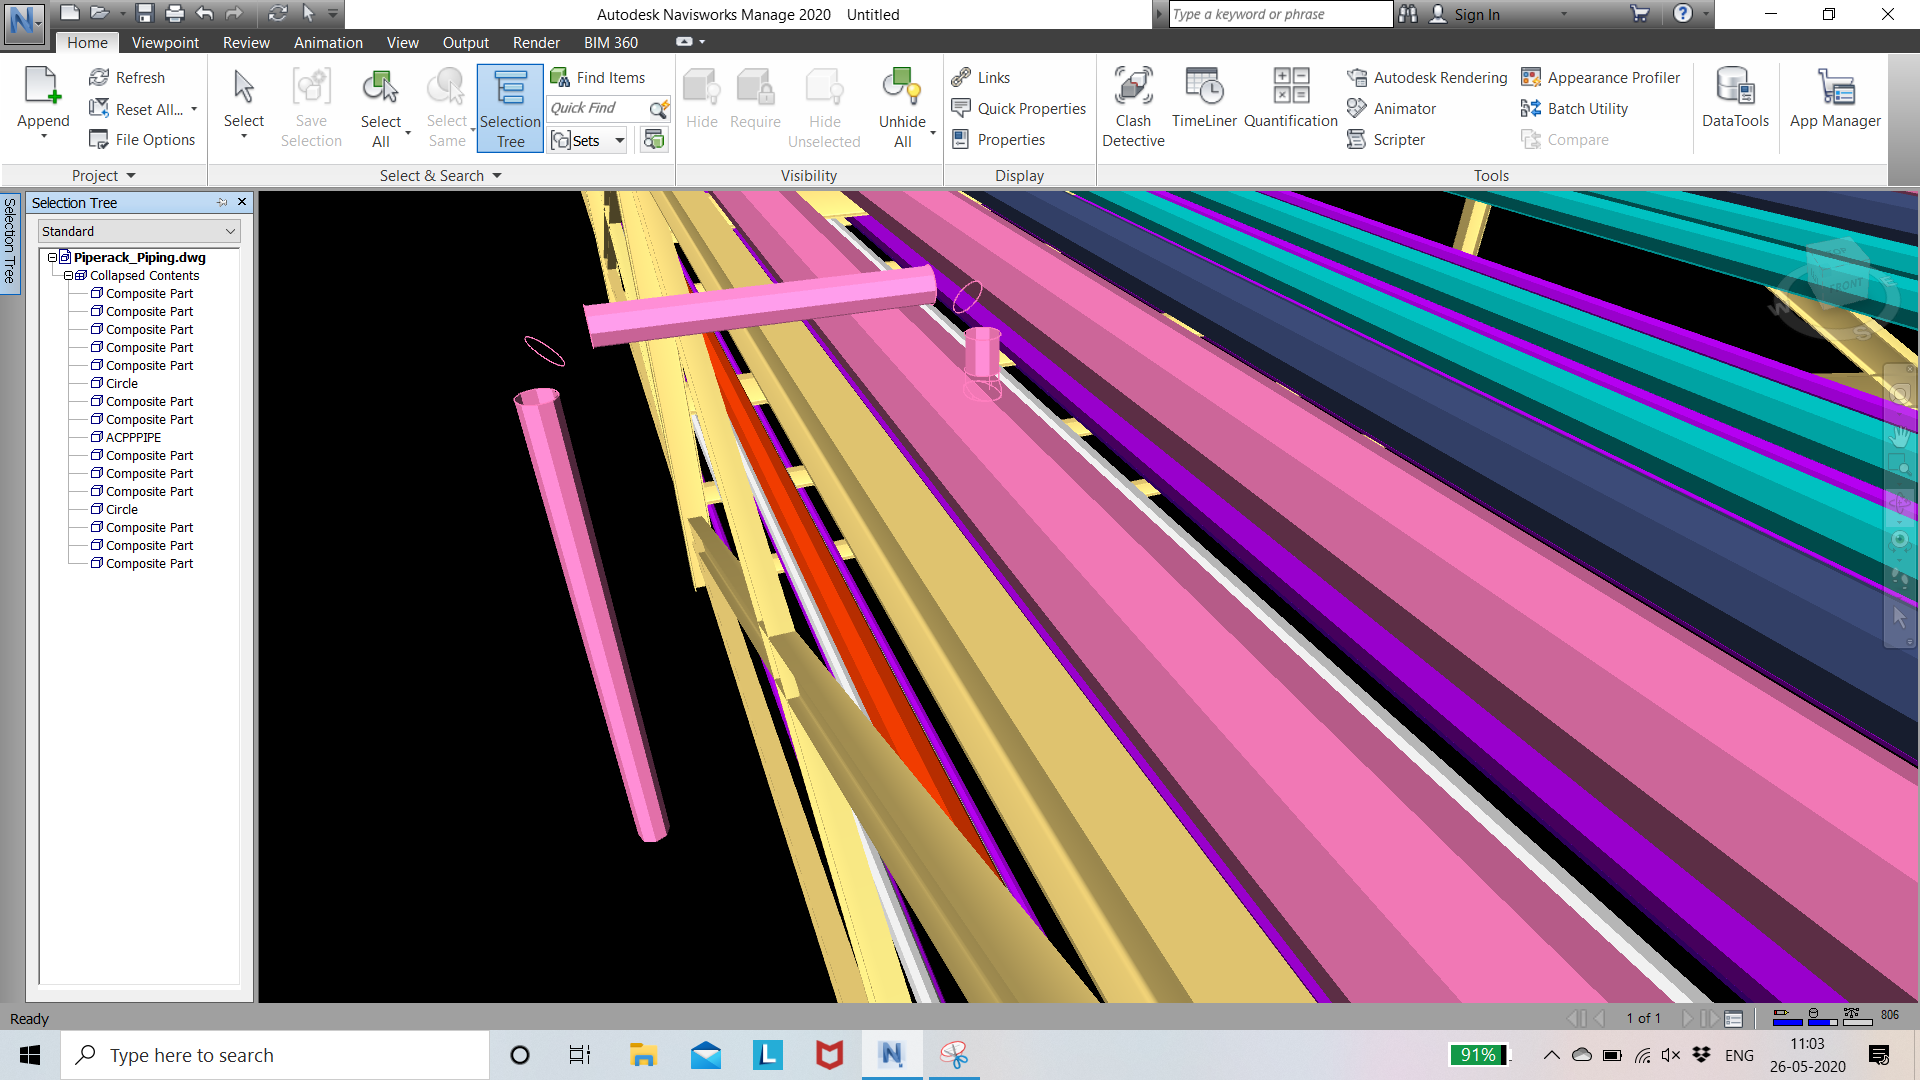Open DataTools
Viewport: 1920px width, 1080px height.
(1735, 100)
